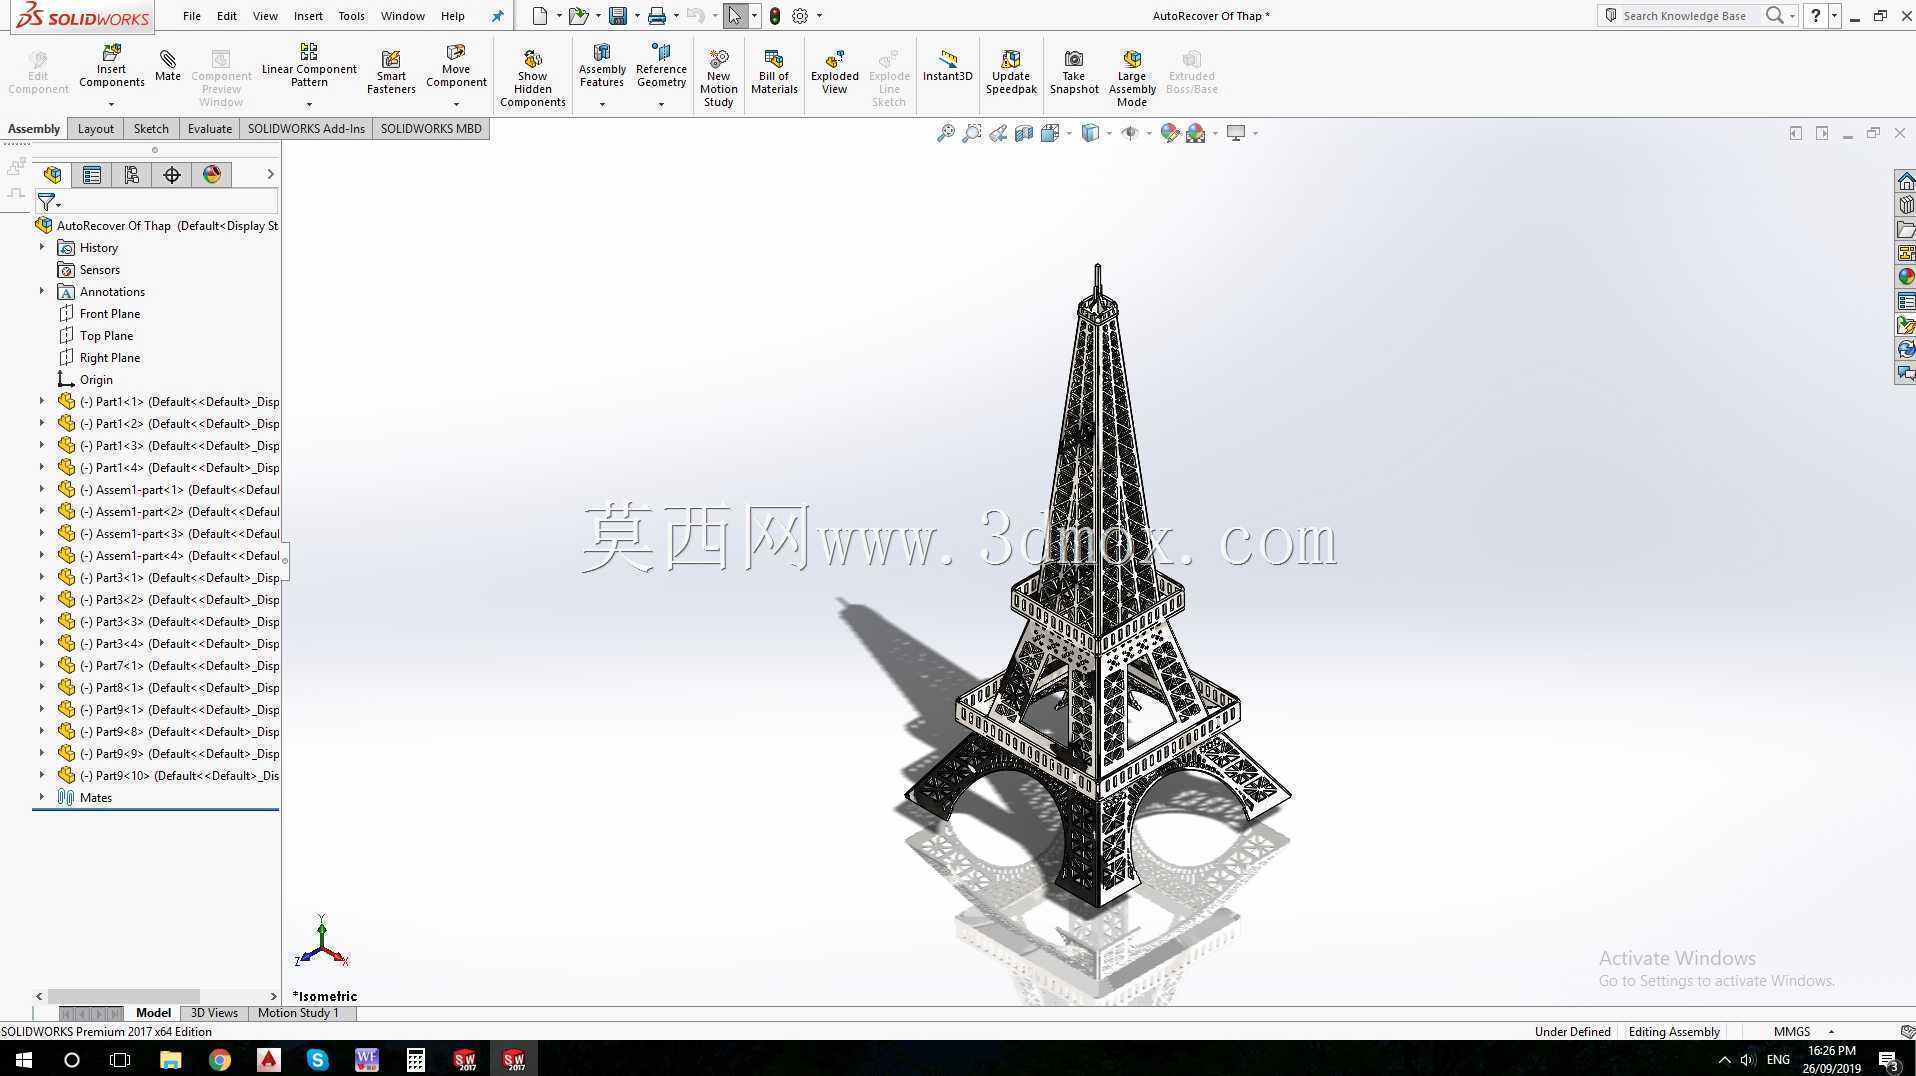Open Insert Components dropdown arrow
Viewport: 1916px width, 1076px height.
[x=111, y=104]
